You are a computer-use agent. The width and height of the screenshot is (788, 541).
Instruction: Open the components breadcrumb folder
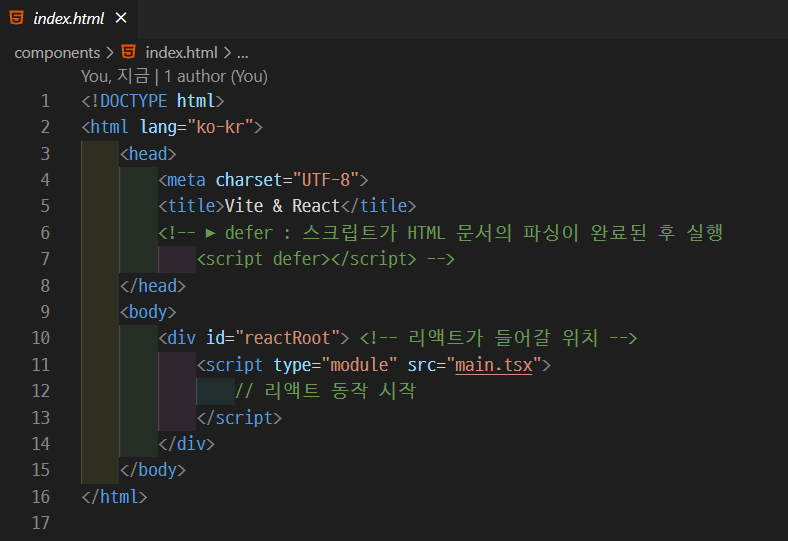[57, 53]
